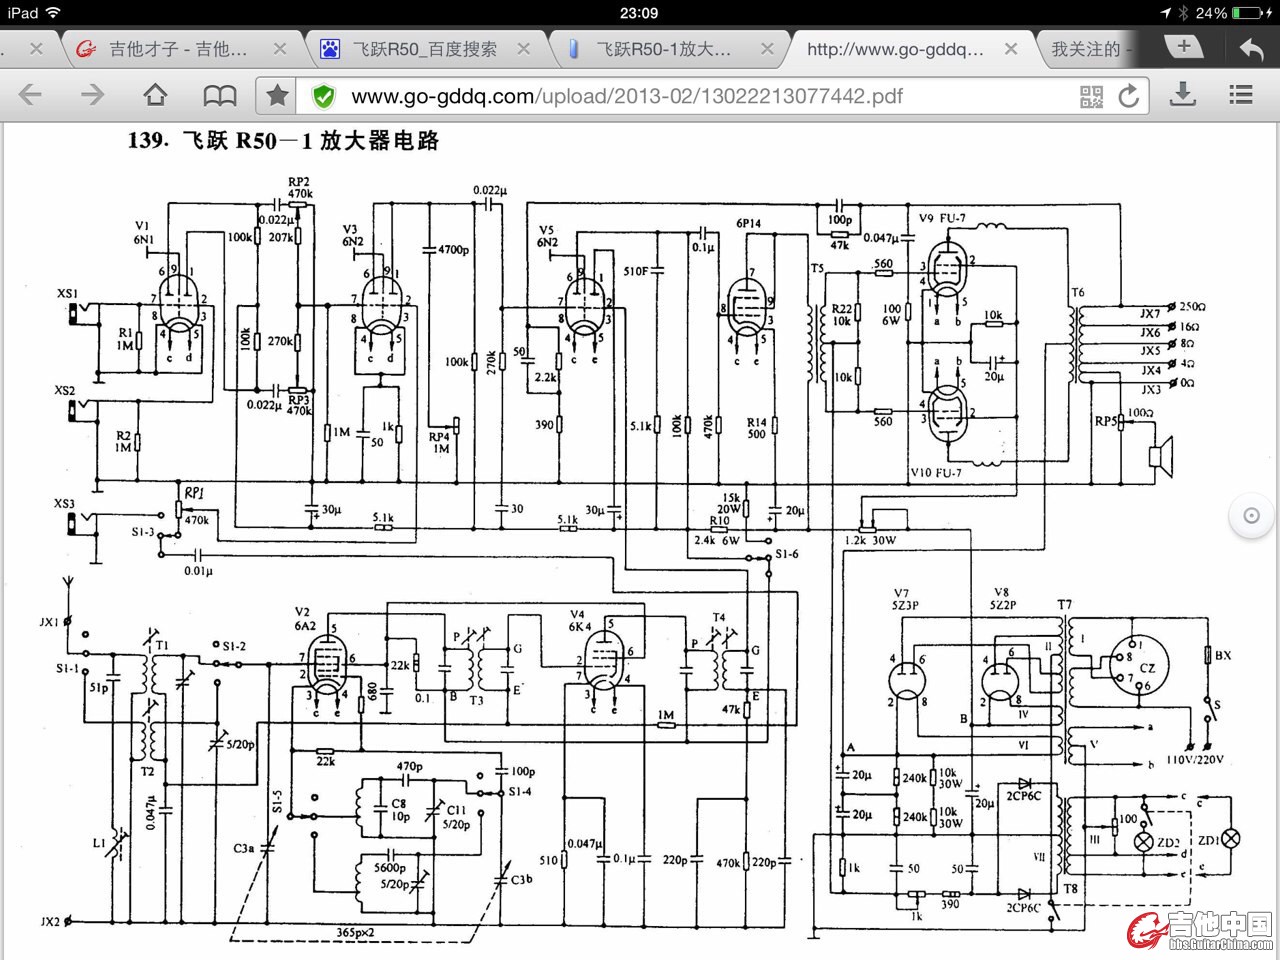
Task: Tap the forward navigation arrow
Action: pyautogui.click(x=92, y=95)
